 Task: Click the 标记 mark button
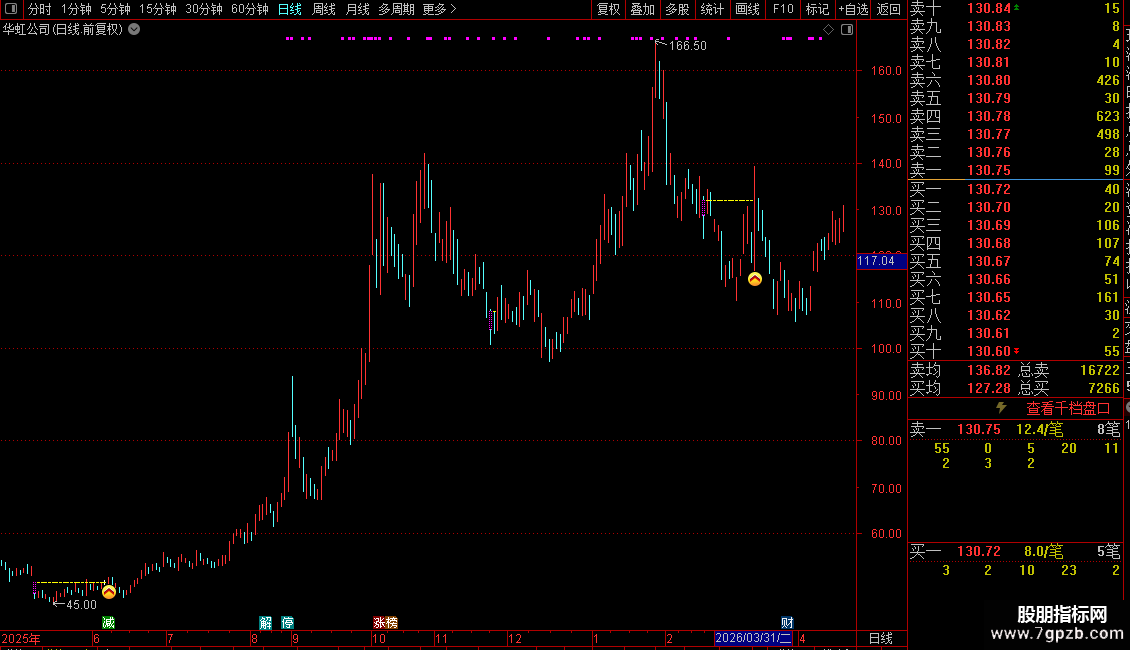[x=817, y=9]
